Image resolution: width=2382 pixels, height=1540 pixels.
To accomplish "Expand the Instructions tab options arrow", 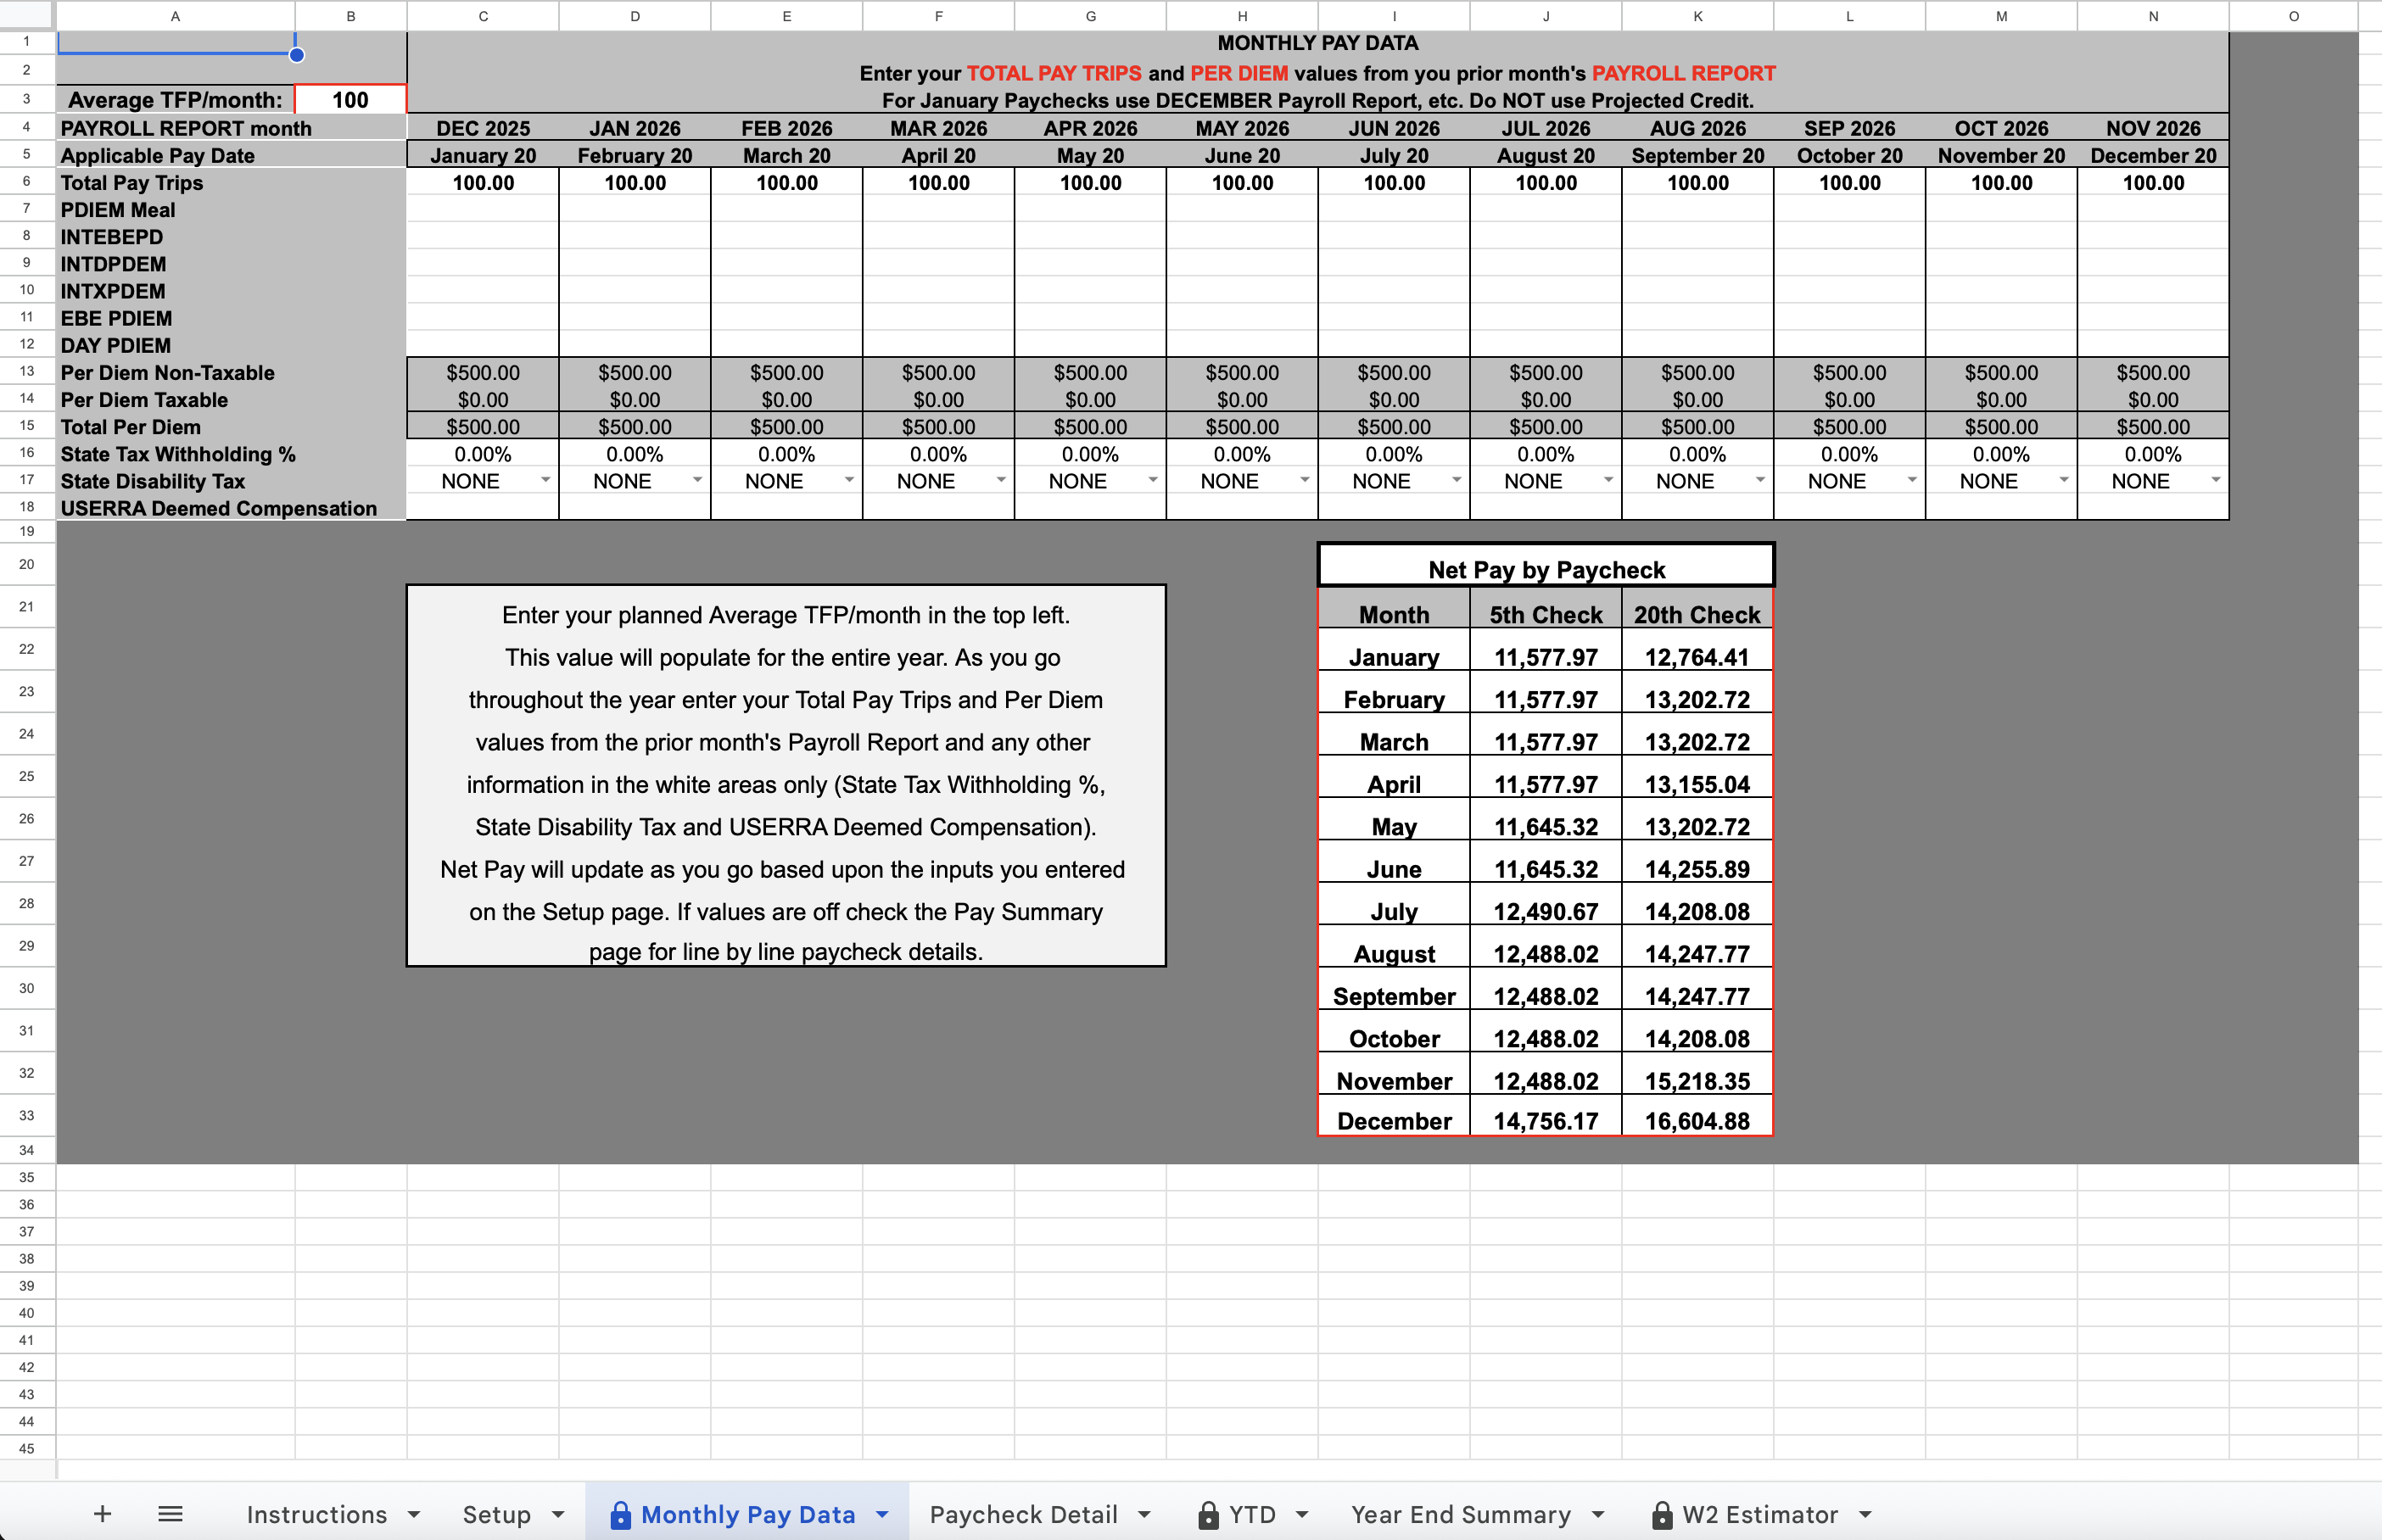I will 413,1514.
